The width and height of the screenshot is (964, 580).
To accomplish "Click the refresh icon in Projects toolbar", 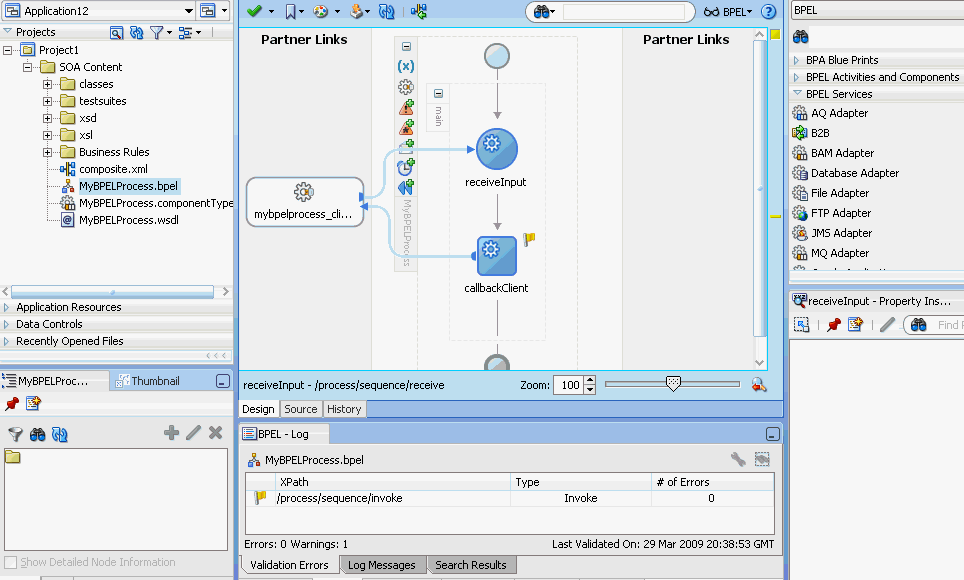I will point(136,32).
